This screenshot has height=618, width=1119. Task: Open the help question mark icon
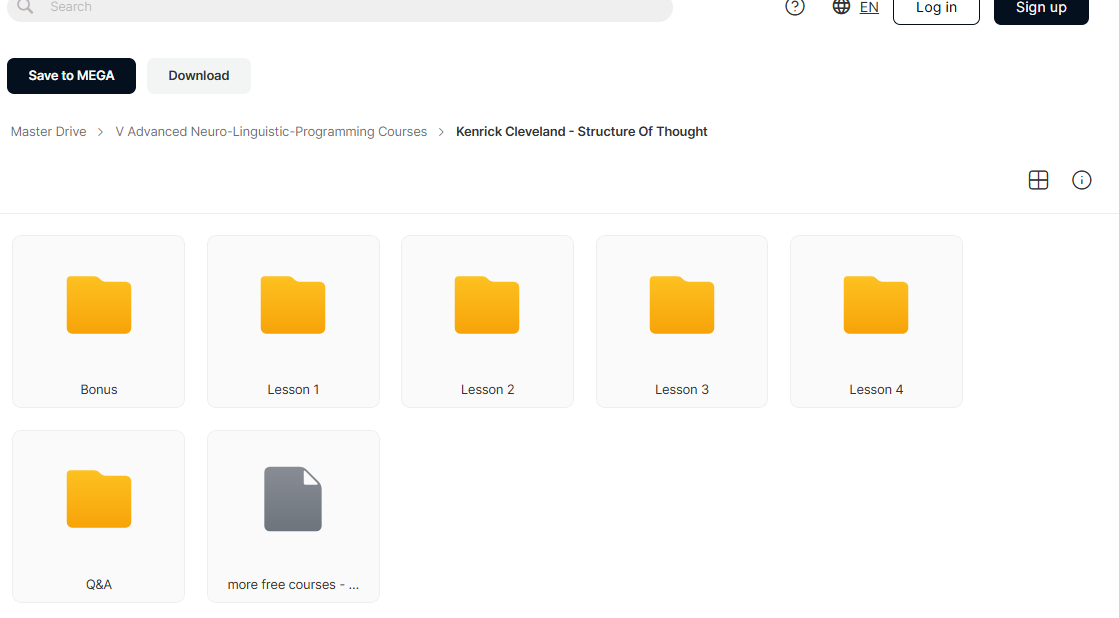794,7
